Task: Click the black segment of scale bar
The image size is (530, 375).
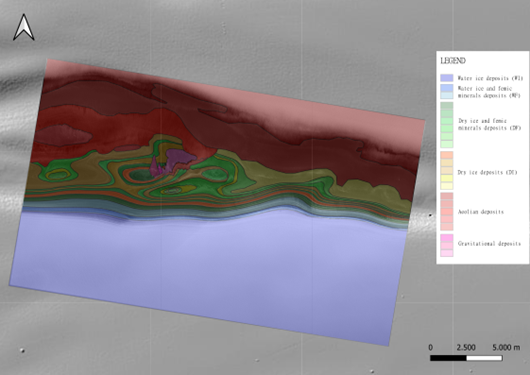Action: click(x=448, y=358)
